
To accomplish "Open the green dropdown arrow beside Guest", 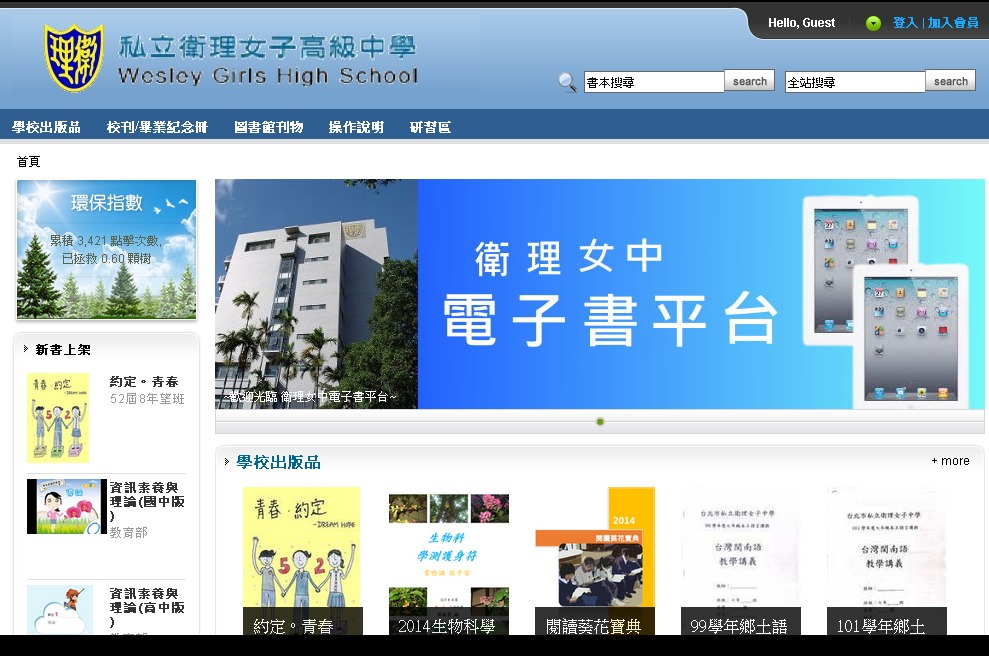I will [x=874, y=23].
